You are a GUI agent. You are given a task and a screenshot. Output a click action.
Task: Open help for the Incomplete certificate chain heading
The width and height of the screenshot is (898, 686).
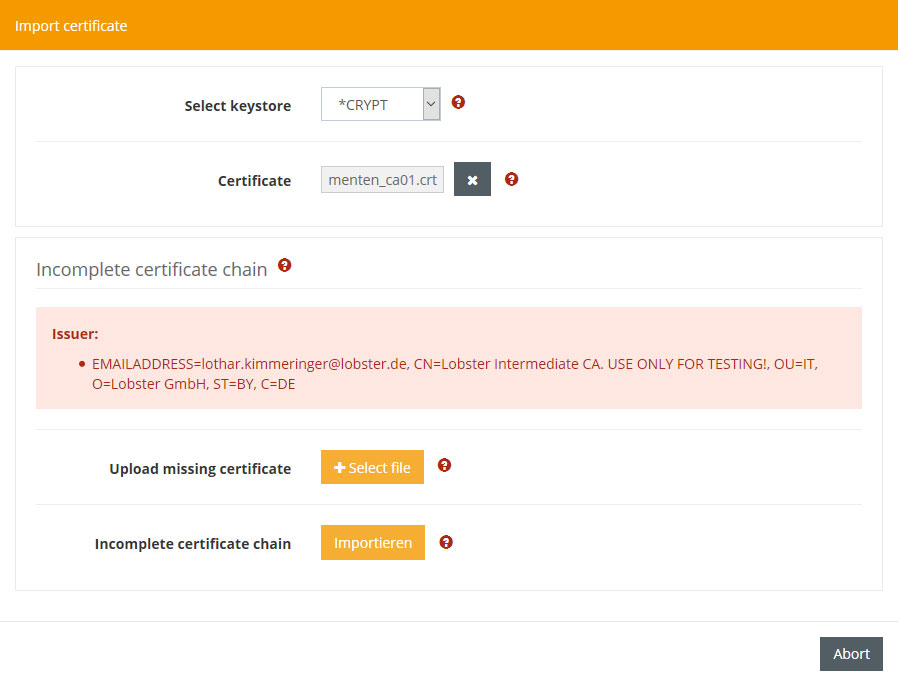284,265
